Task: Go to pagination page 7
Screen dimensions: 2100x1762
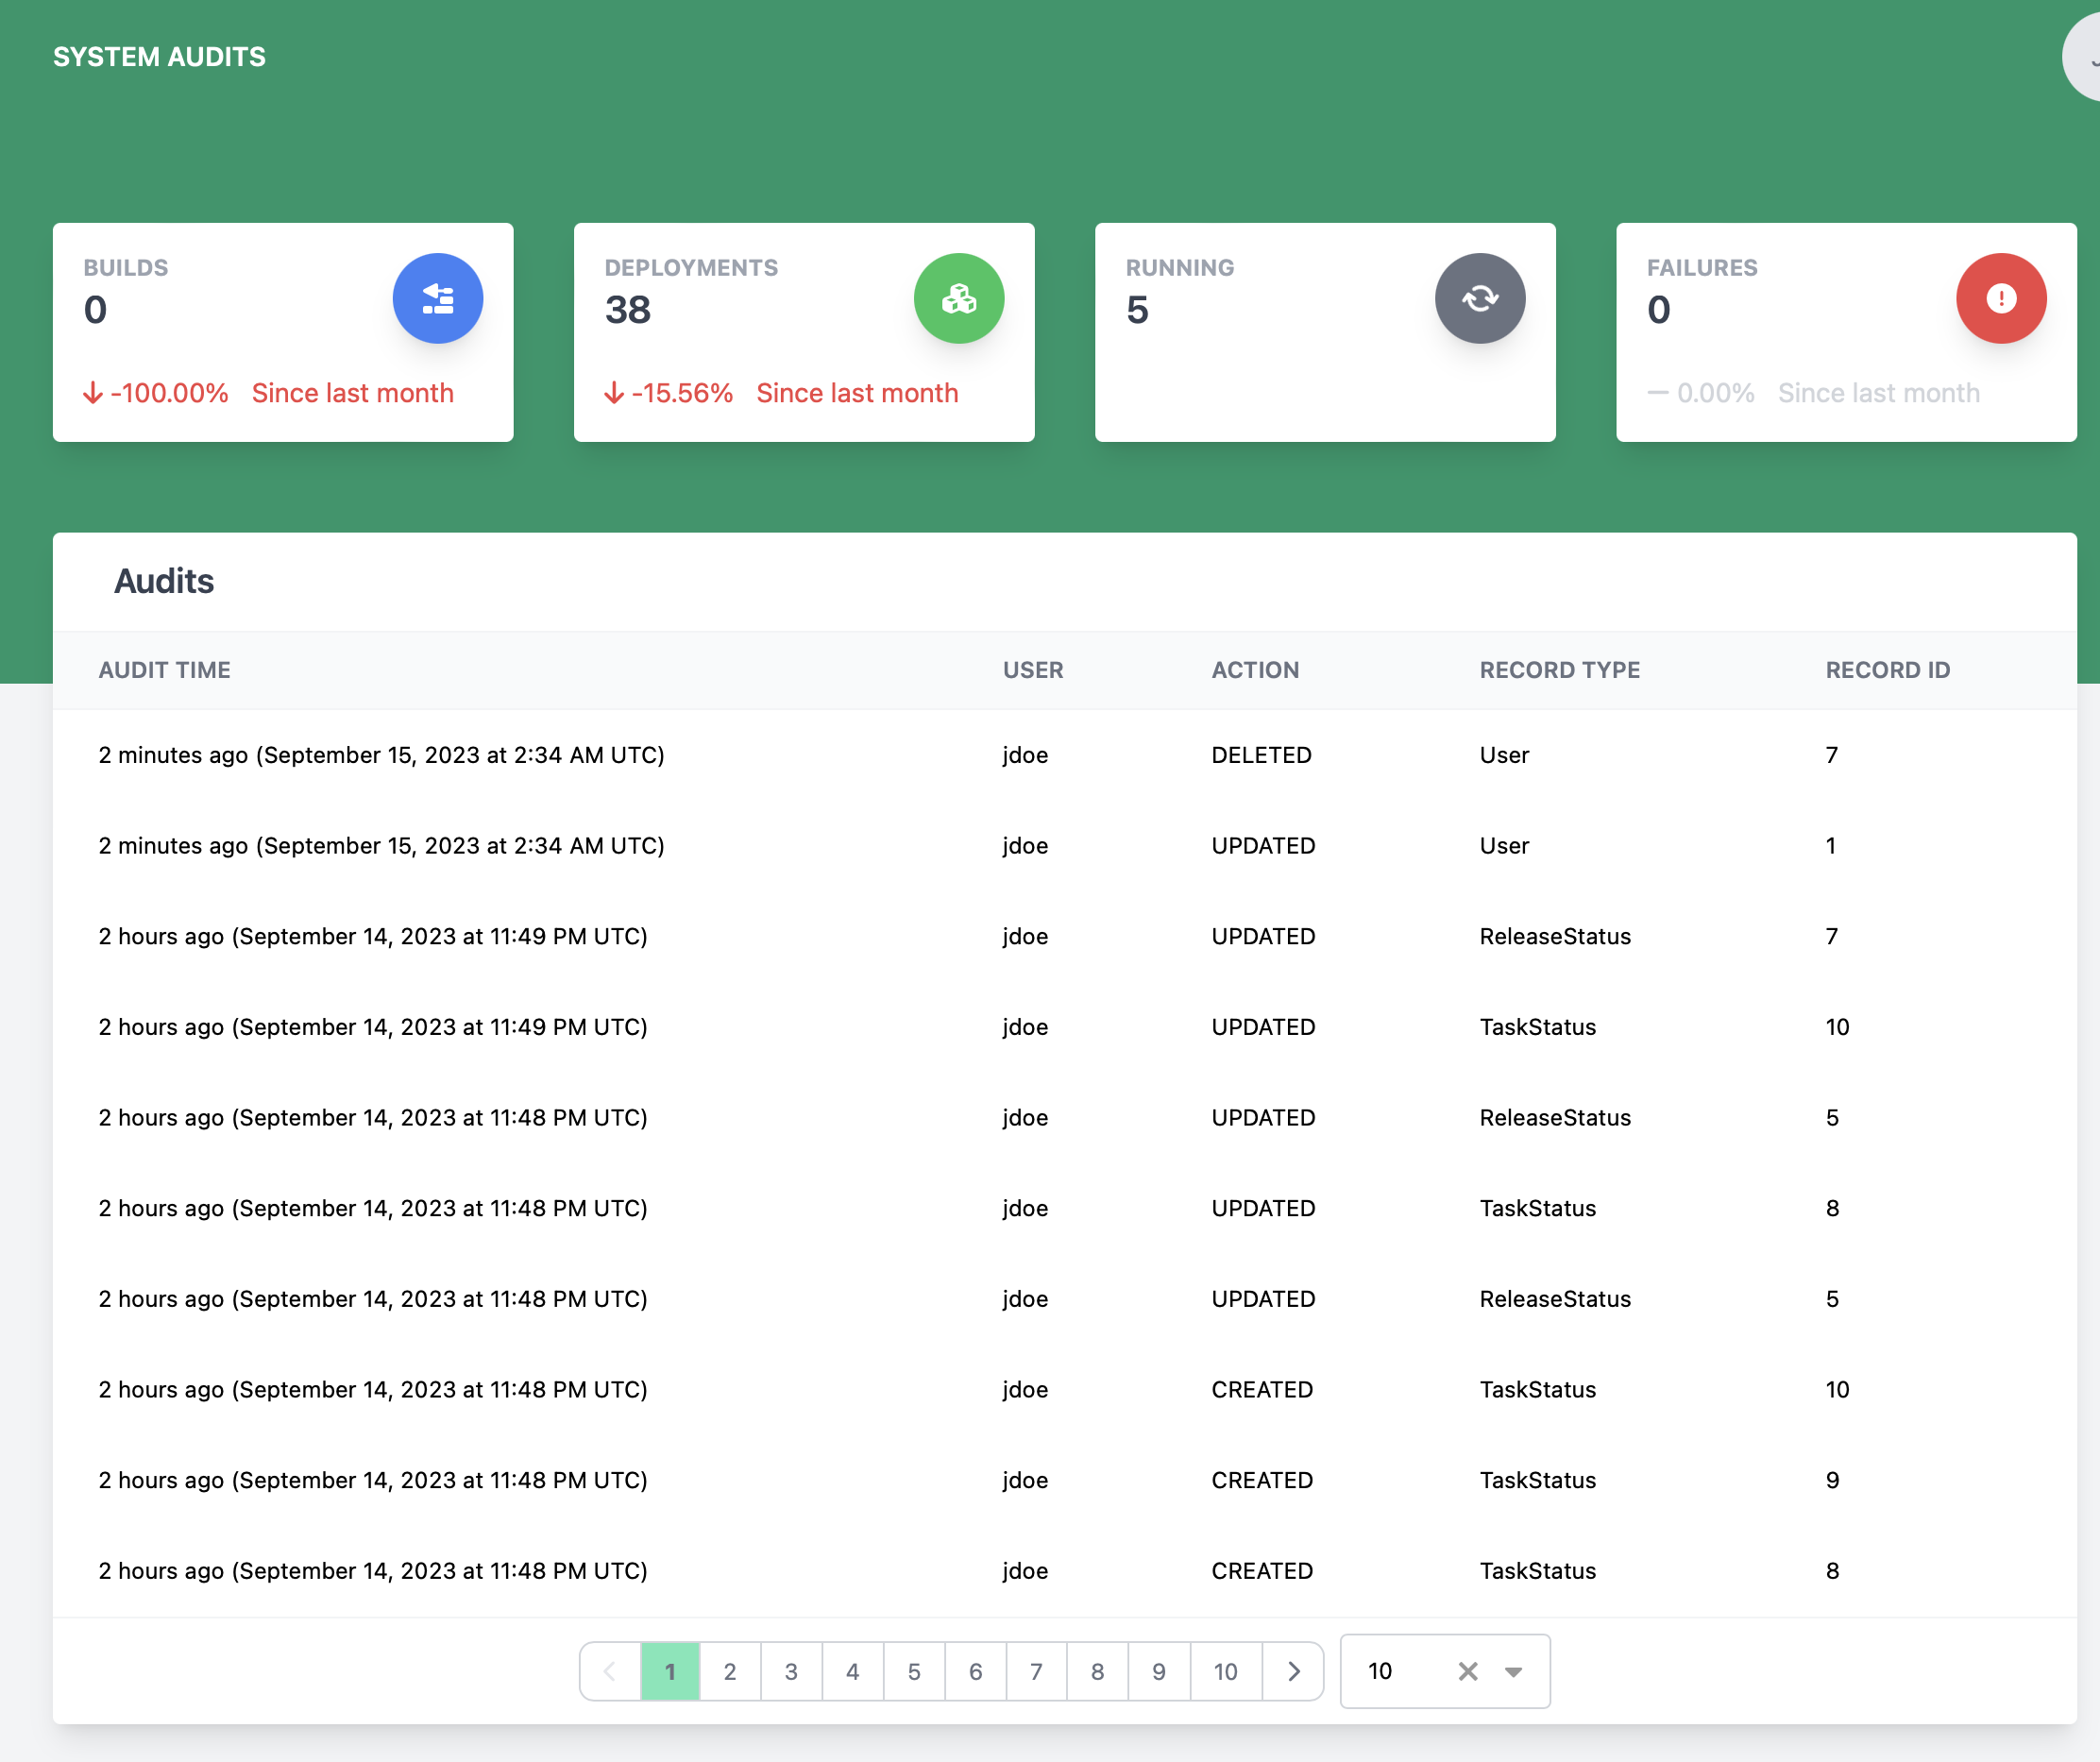Action: 1036,1671
